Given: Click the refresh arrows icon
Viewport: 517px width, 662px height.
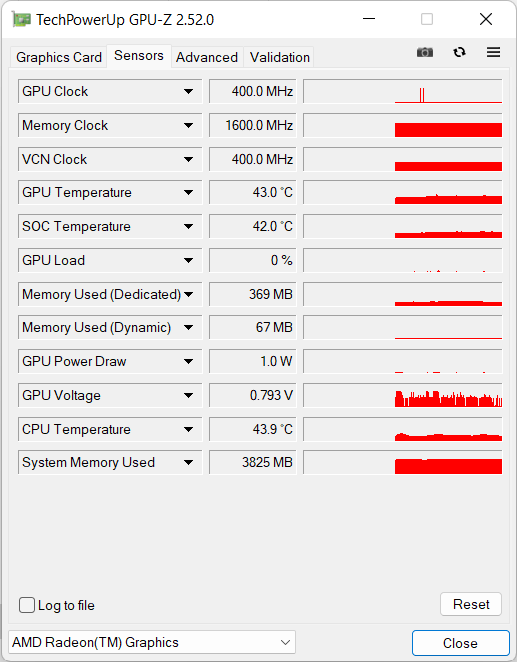Looking at the screenshot, I should [x=459, y=52].
